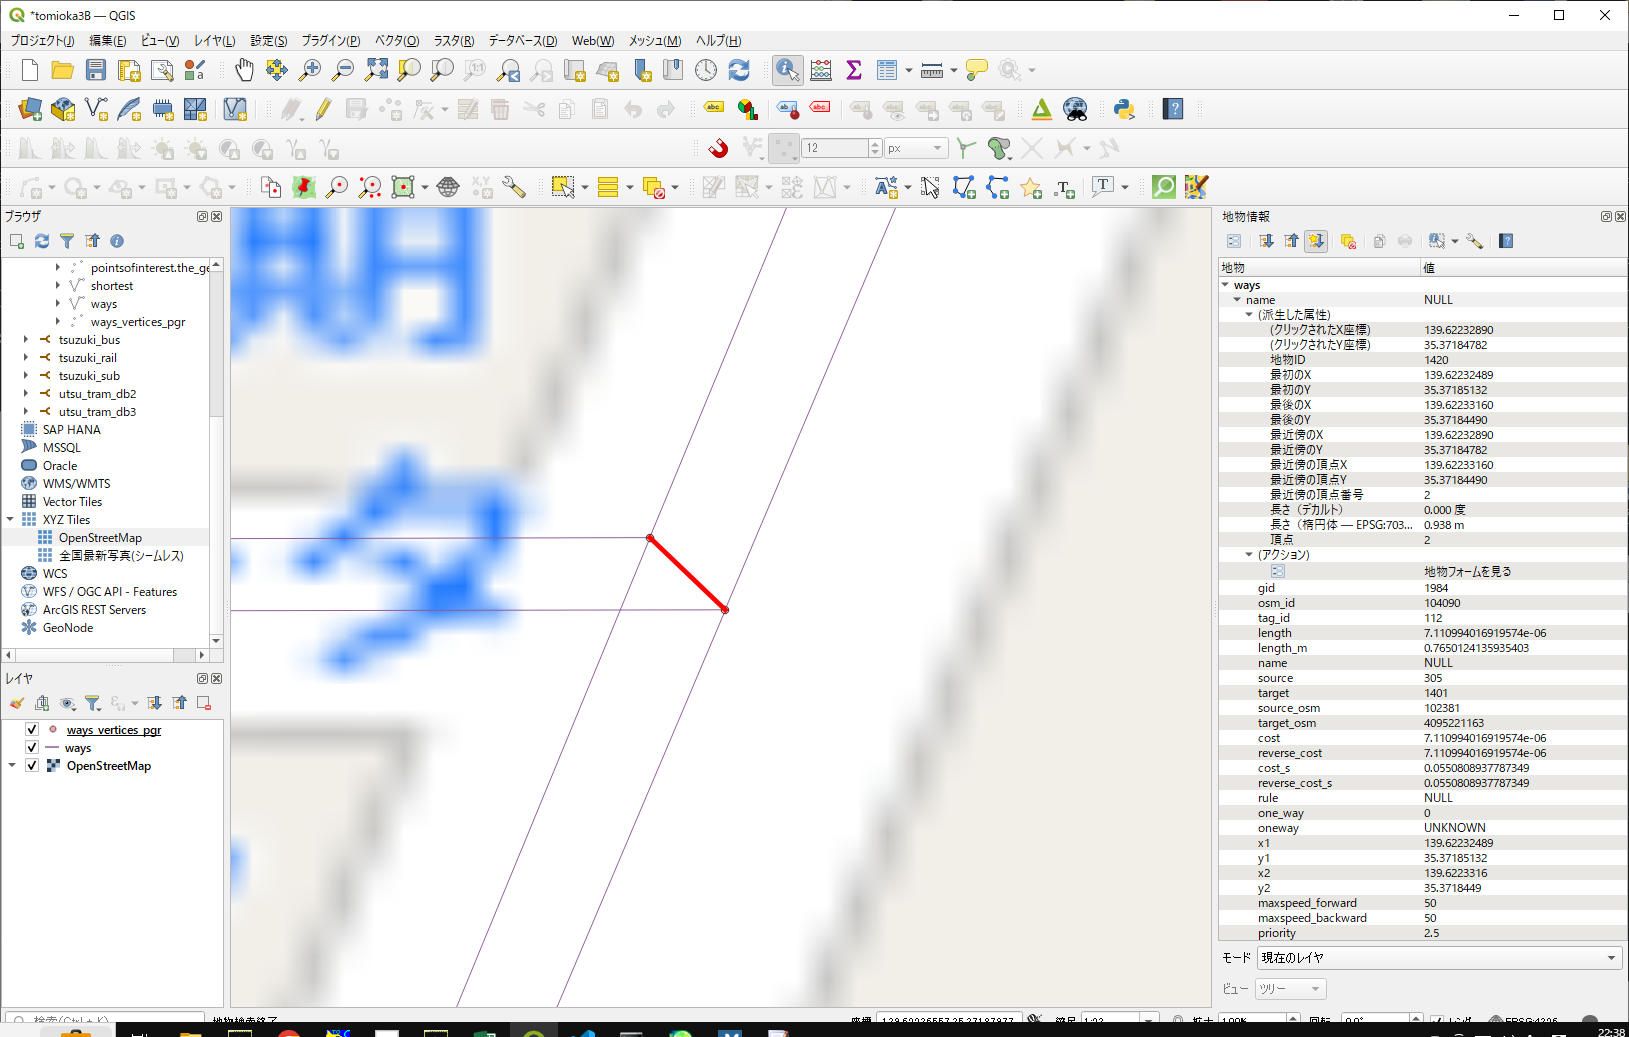The image size is (1629, 1037).
Task: Click Zoom Full extent icon
Action: tap(376, 70)
